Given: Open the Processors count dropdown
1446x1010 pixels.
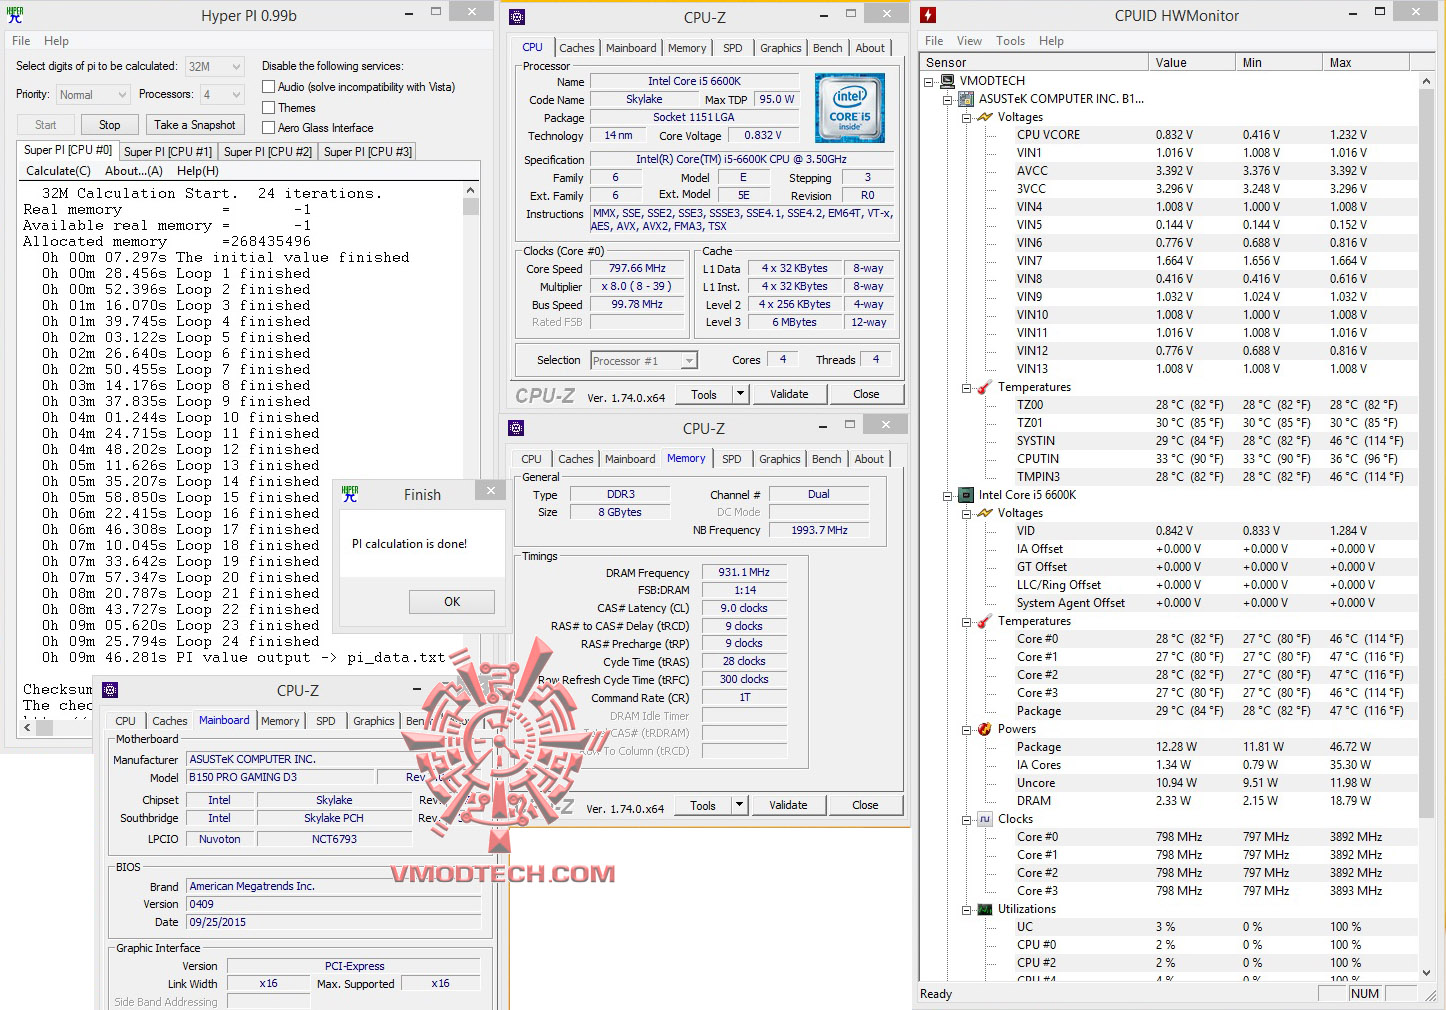Looking at the screenshot, I should 222,95.
